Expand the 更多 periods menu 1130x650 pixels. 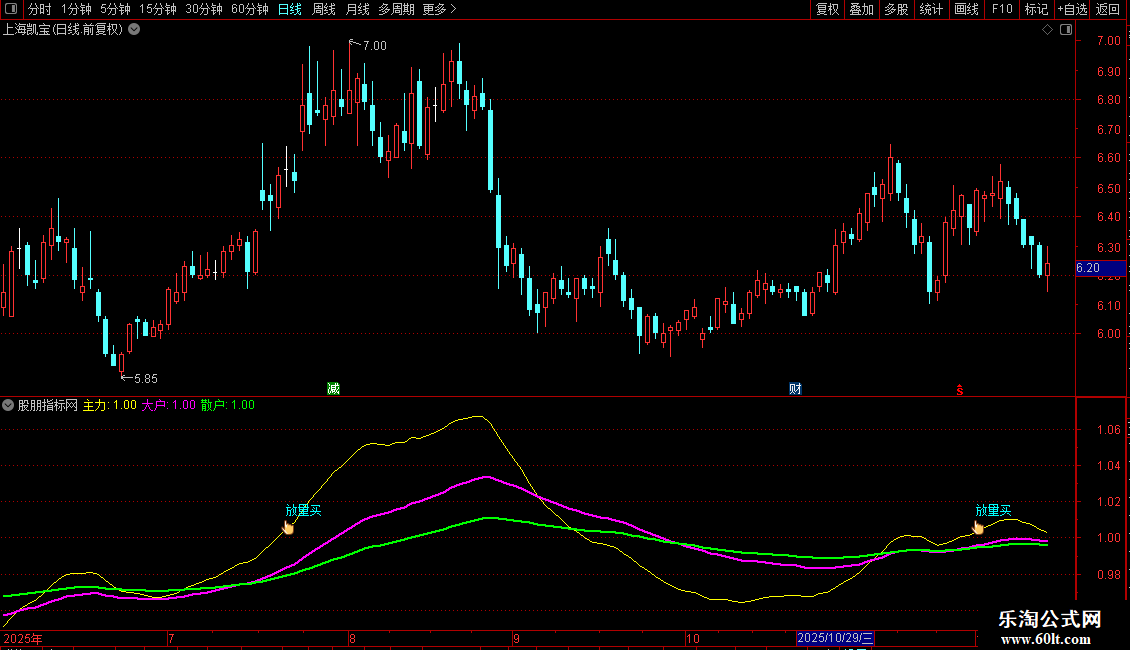439,9
